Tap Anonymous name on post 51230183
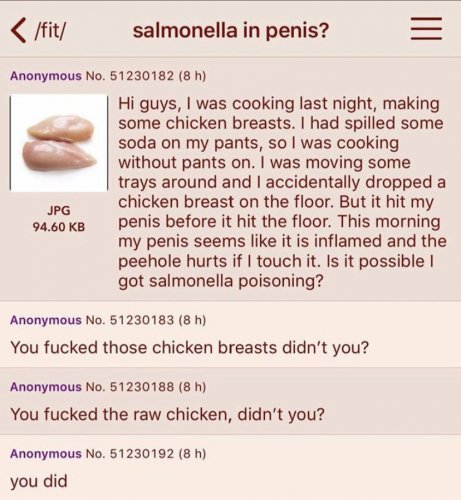Viewport: 461px width, 500px height. tap(46, 320)
